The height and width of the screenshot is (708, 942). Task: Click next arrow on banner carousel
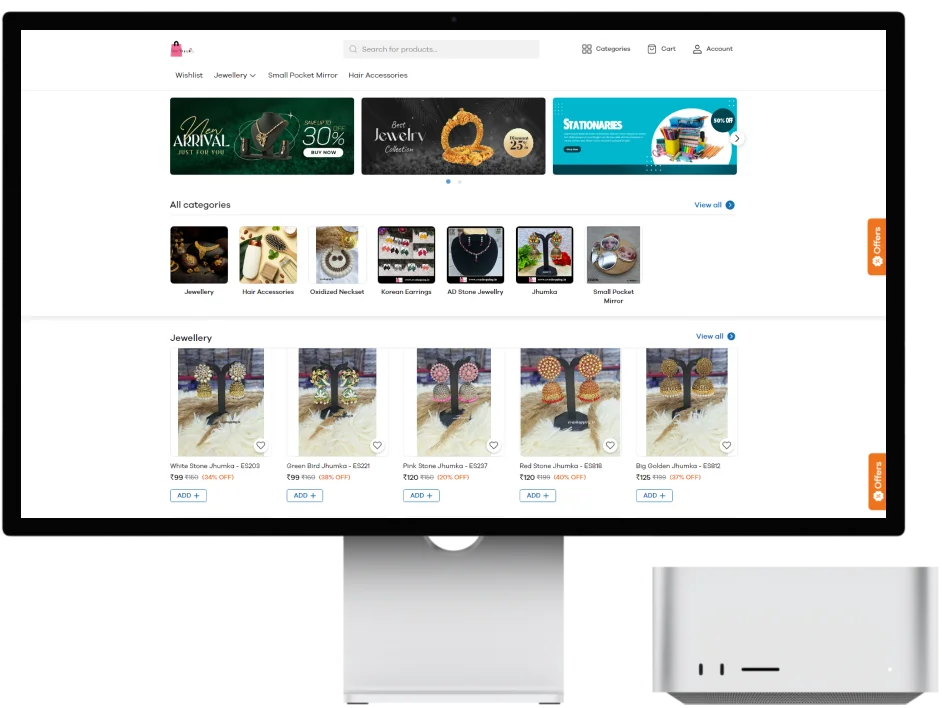coord(737,138)
